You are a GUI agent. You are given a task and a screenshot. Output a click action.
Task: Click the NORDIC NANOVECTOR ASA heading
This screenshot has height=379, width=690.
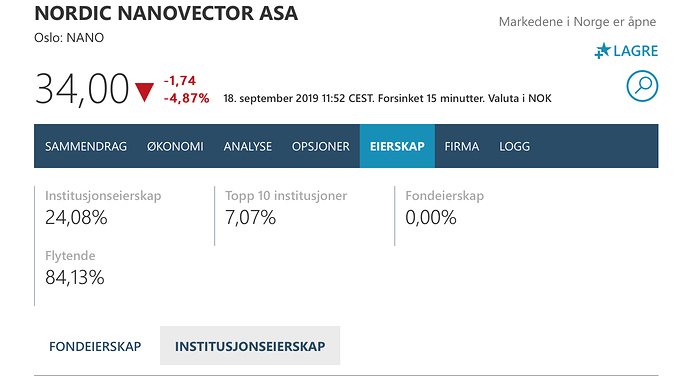tap(166, 13)
